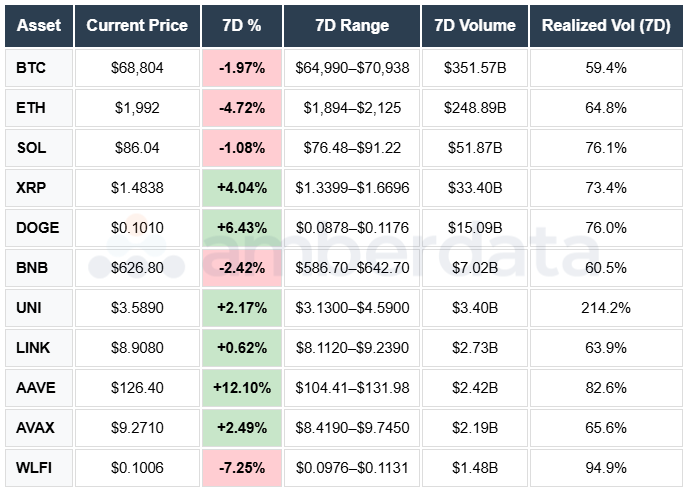Click ETH's 7D range $1,894–$2,125
This screenshot has width=687, height=492.
(351, 108)
